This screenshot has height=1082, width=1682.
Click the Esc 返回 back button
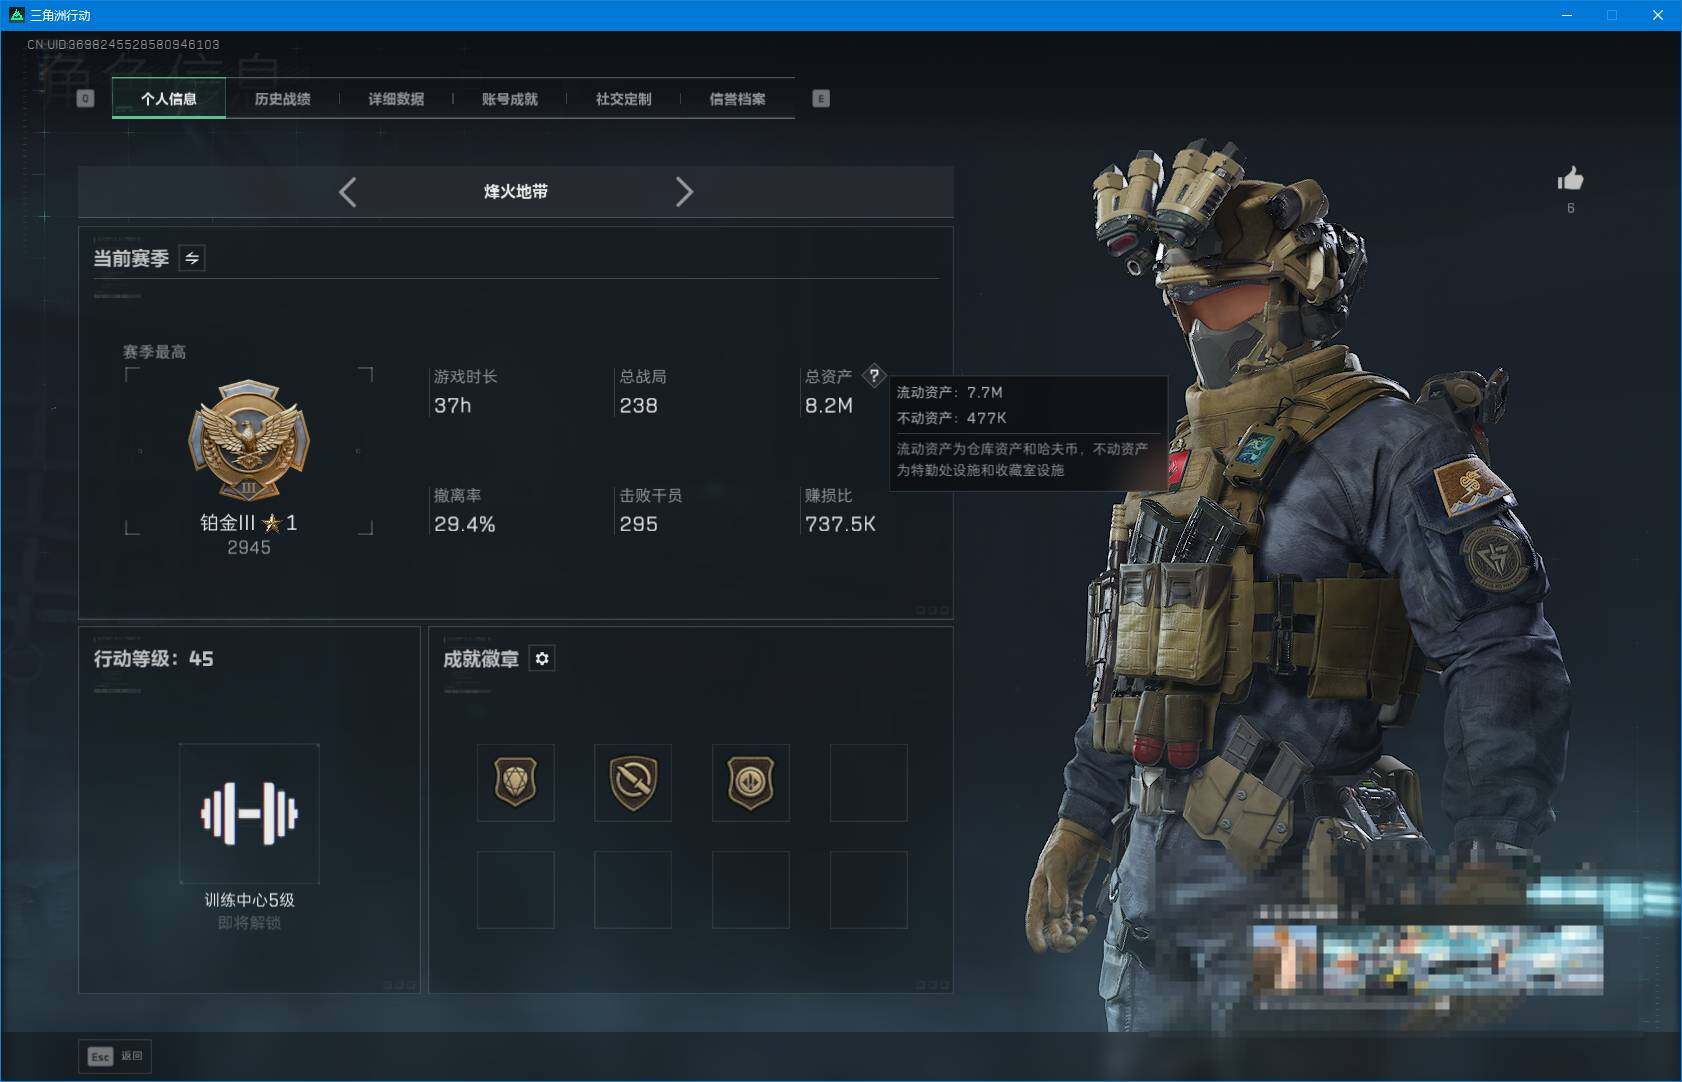[115, 1056]
